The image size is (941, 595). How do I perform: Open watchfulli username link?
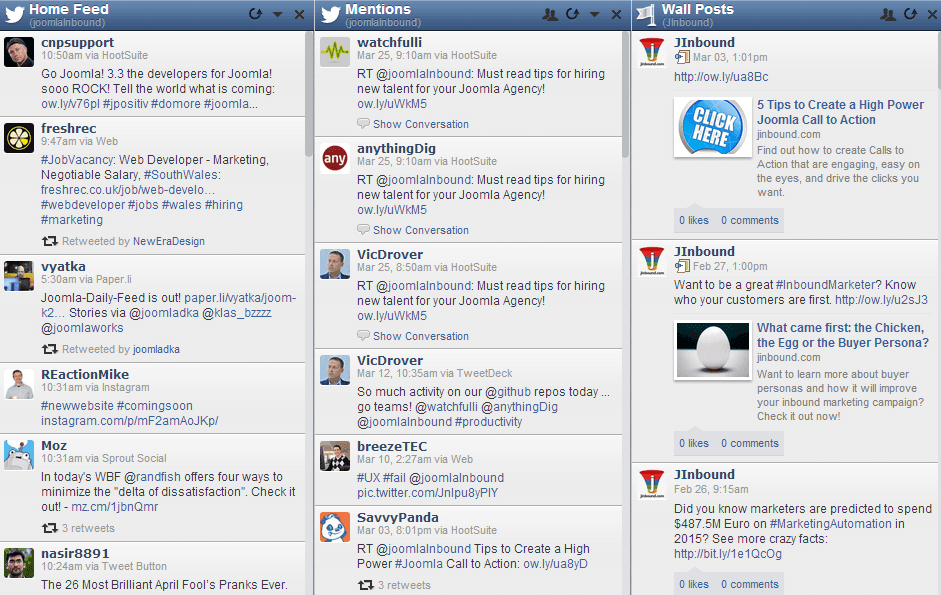[389, 43]
